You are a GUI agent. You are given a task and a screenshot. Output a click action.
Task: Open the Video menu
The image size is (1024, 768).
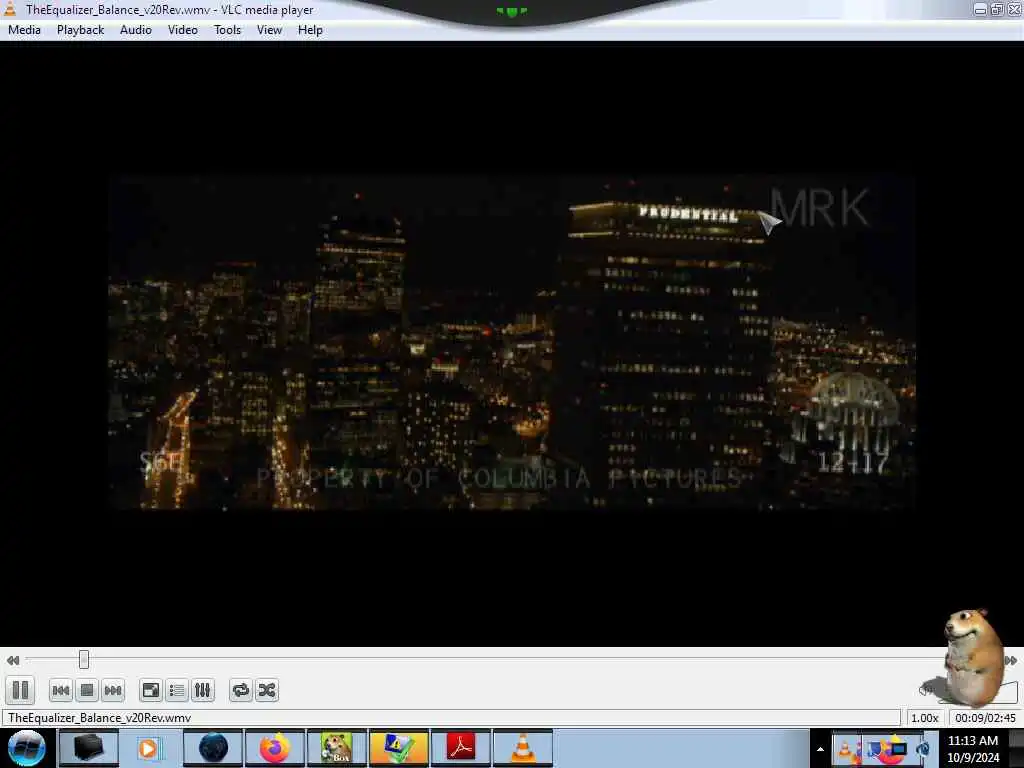(183, 30)
